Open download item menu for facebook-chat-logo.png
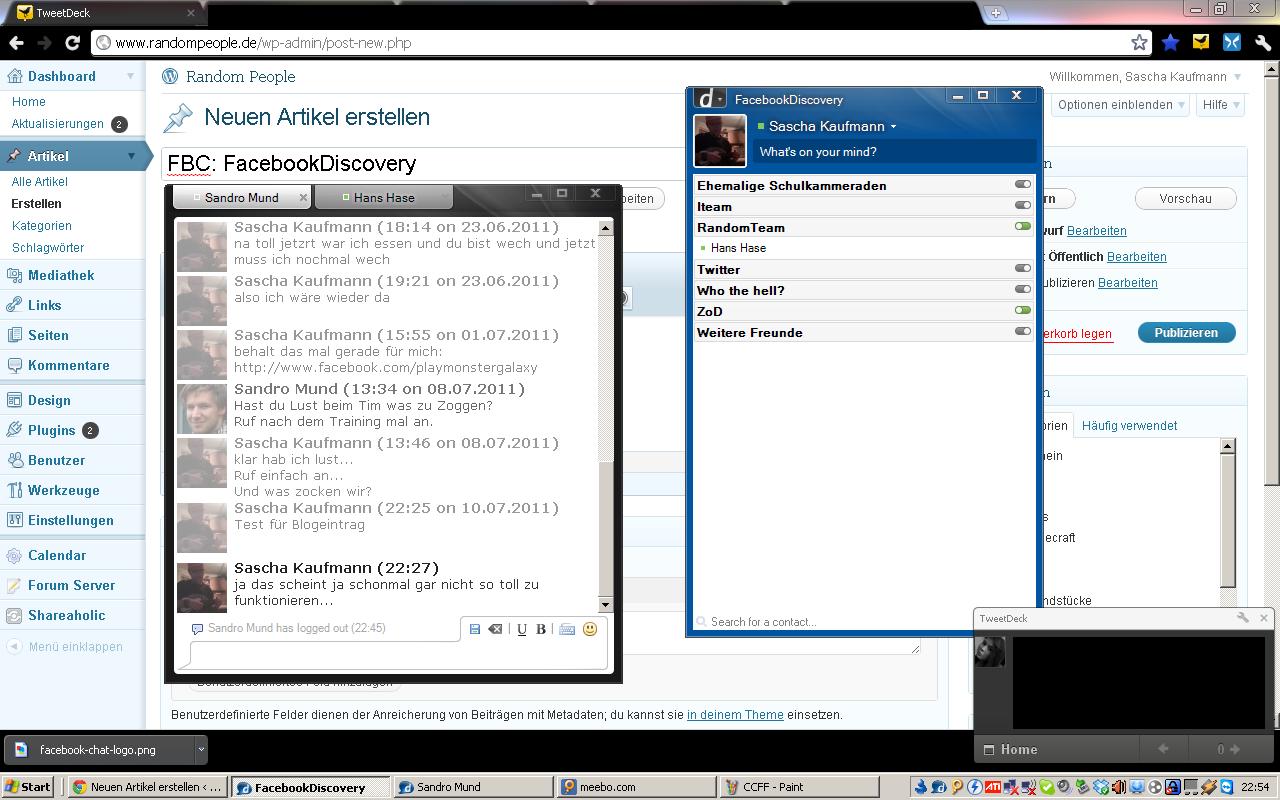The image size is (1280, 800). [200, 749]
